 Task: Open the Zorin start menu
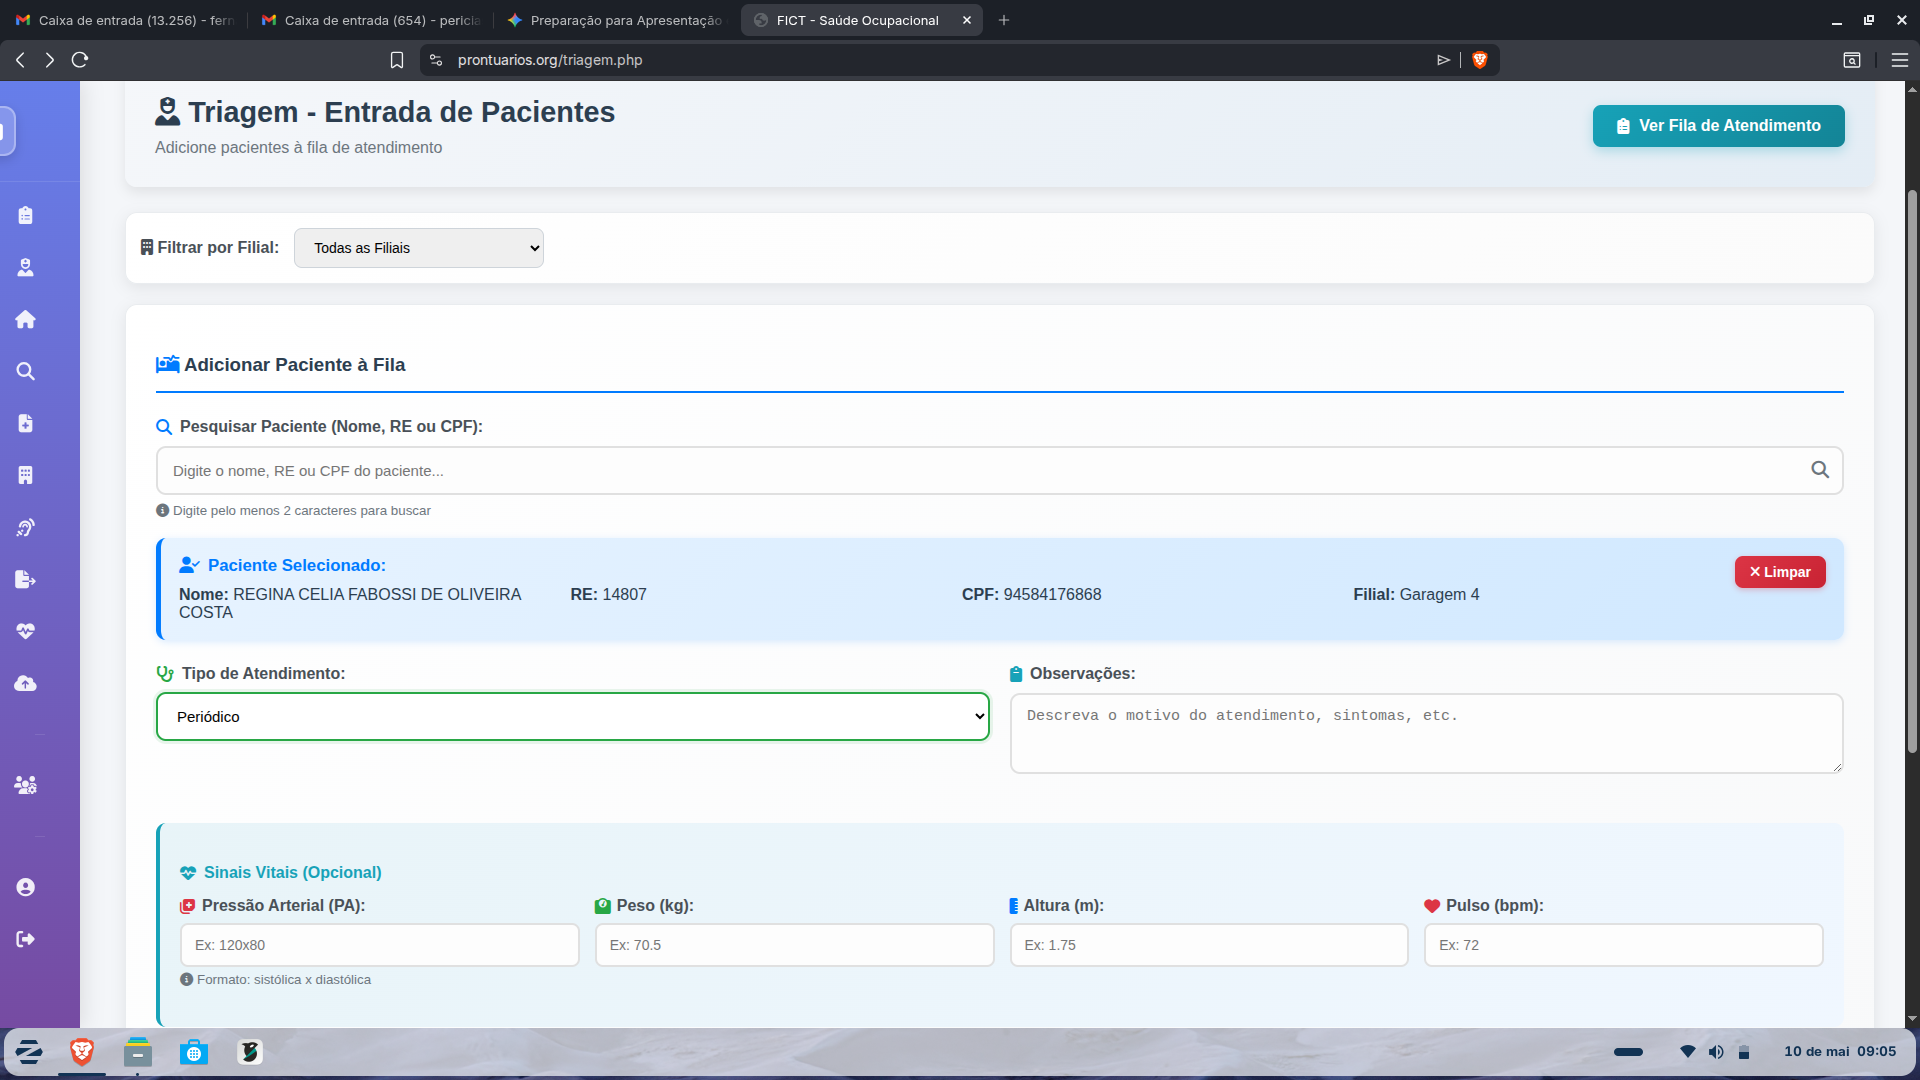pos(29,1052)
